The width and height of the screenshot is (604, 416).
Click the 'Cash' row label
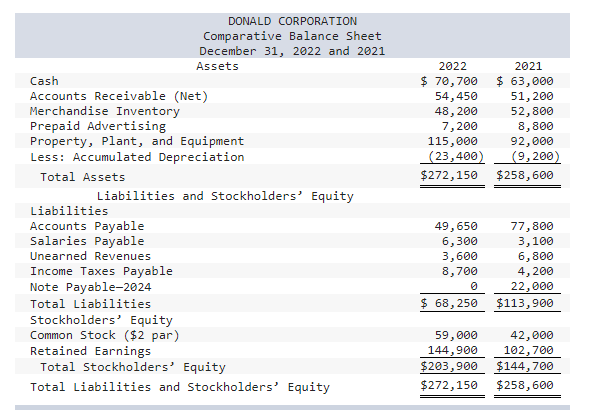click(x=44, y=81)
